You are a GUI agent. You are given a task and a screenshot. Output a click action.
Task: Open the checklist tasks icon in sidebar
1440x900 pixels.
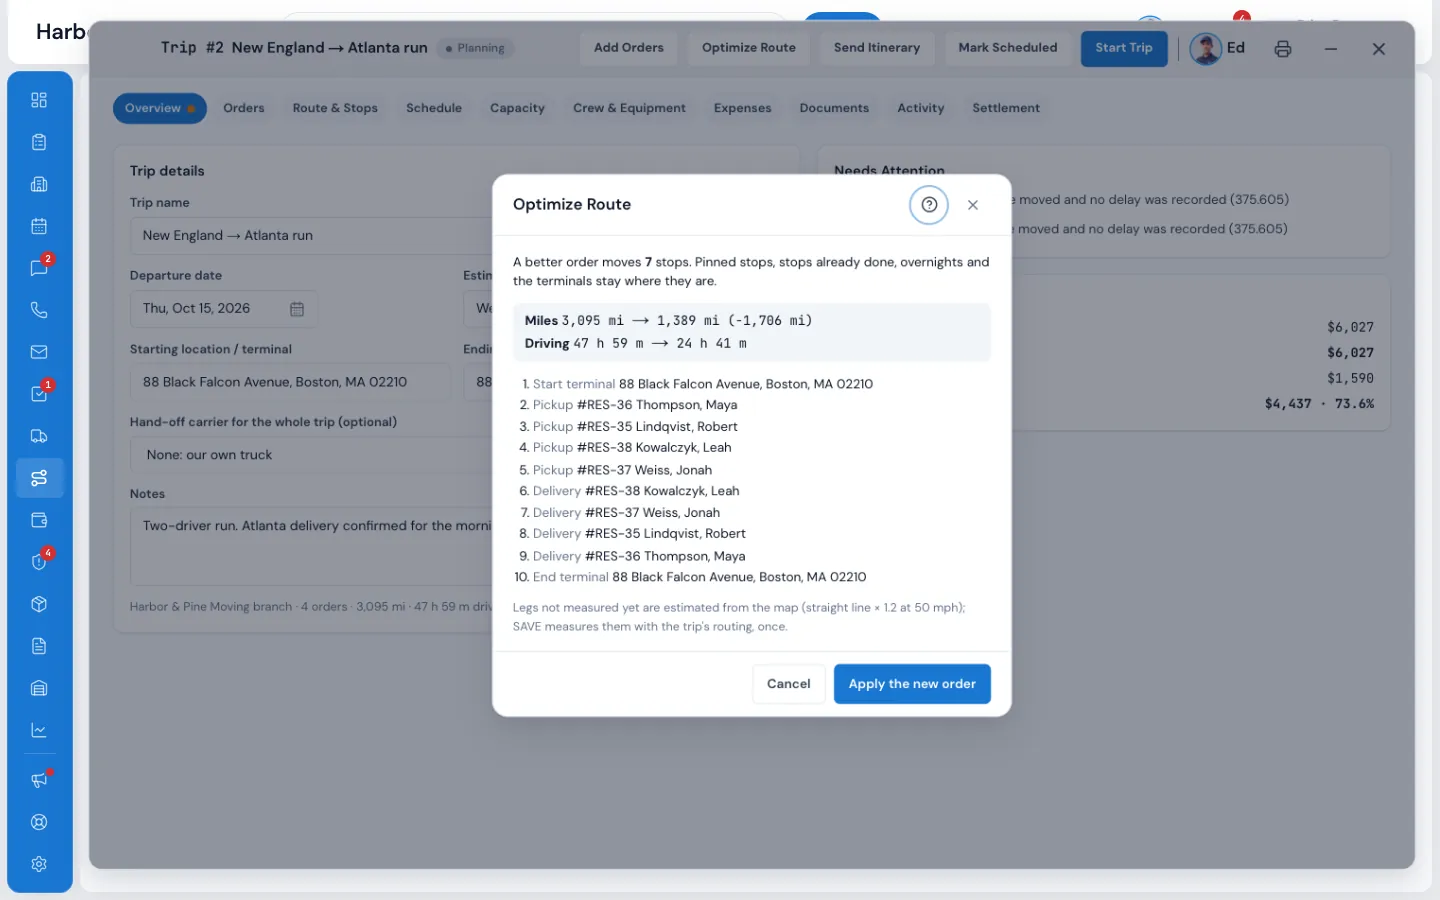[39, 394]
